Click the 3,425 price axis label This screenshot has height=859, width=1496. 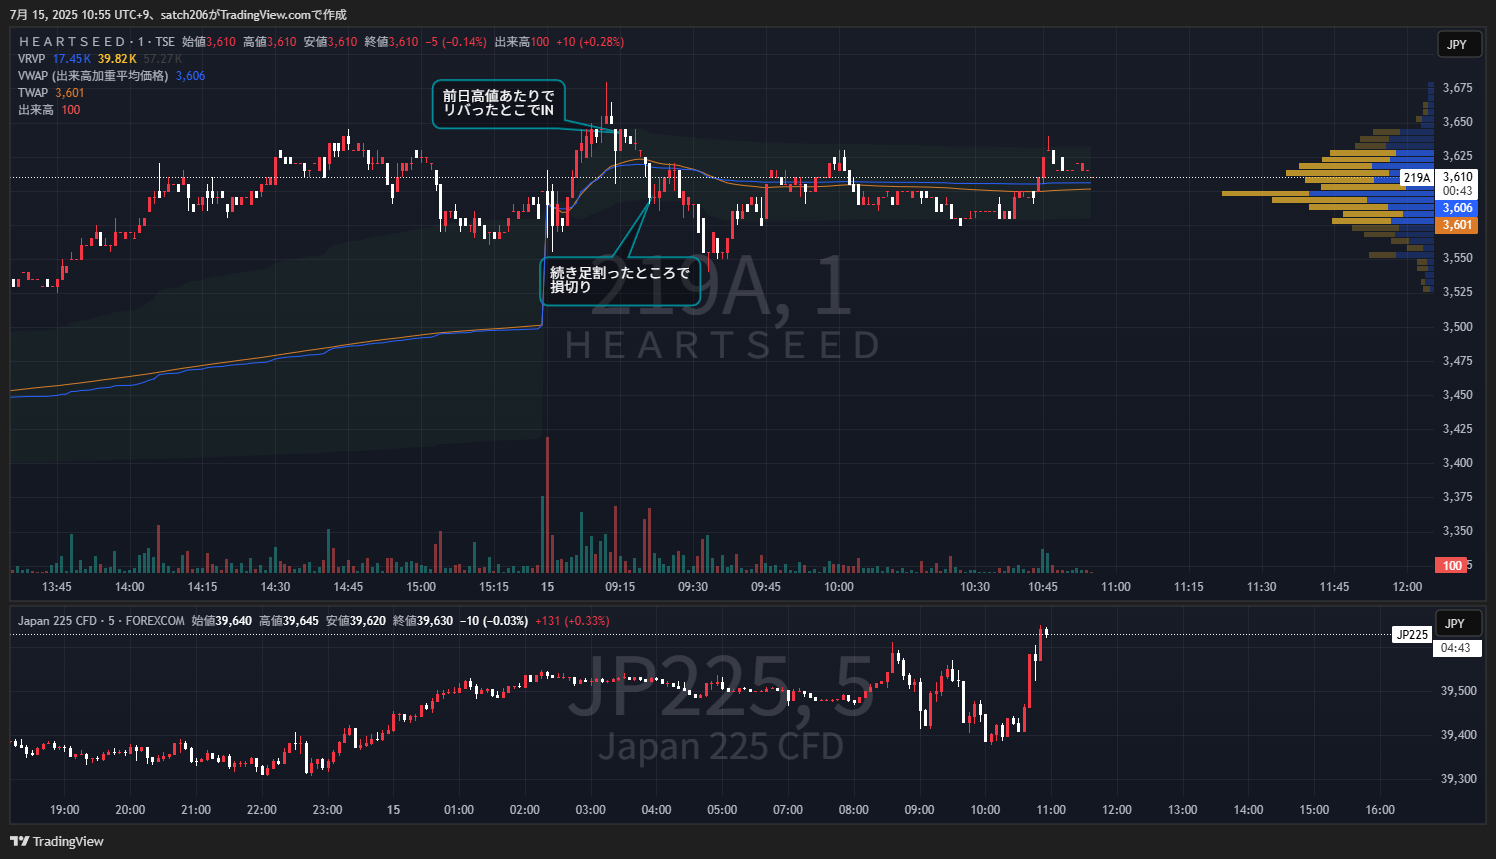pos(1457,429)
